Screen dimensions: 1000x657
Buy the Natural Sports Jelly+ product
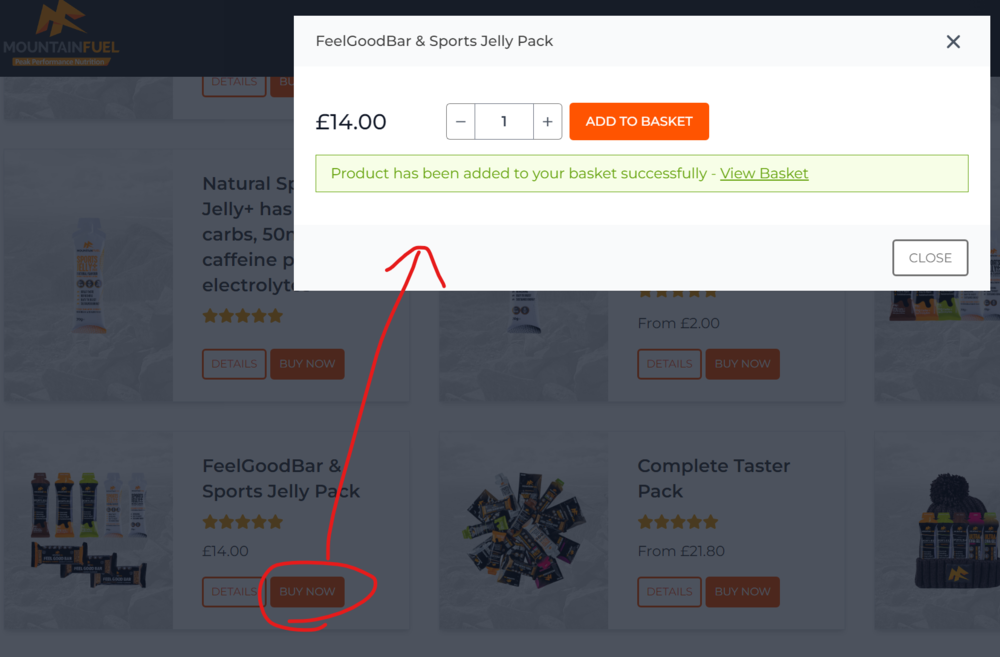[307, 364]
